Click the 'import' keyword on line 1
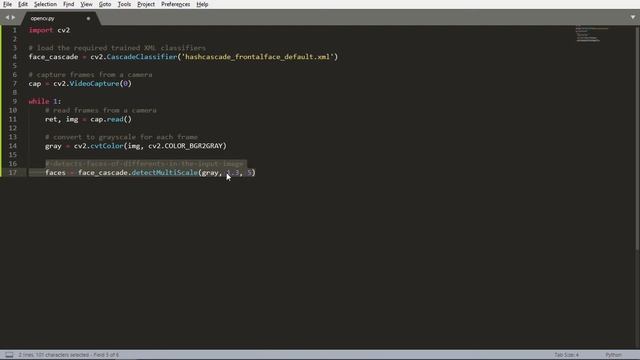Screen dimensions: 640x360 pos(41,30)
